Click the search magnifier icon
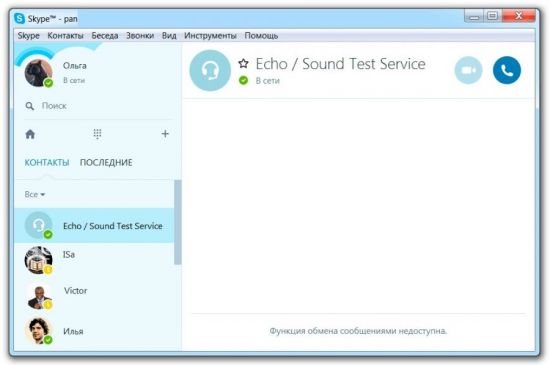This screenshot has height=365, width=550. point(30,106)
